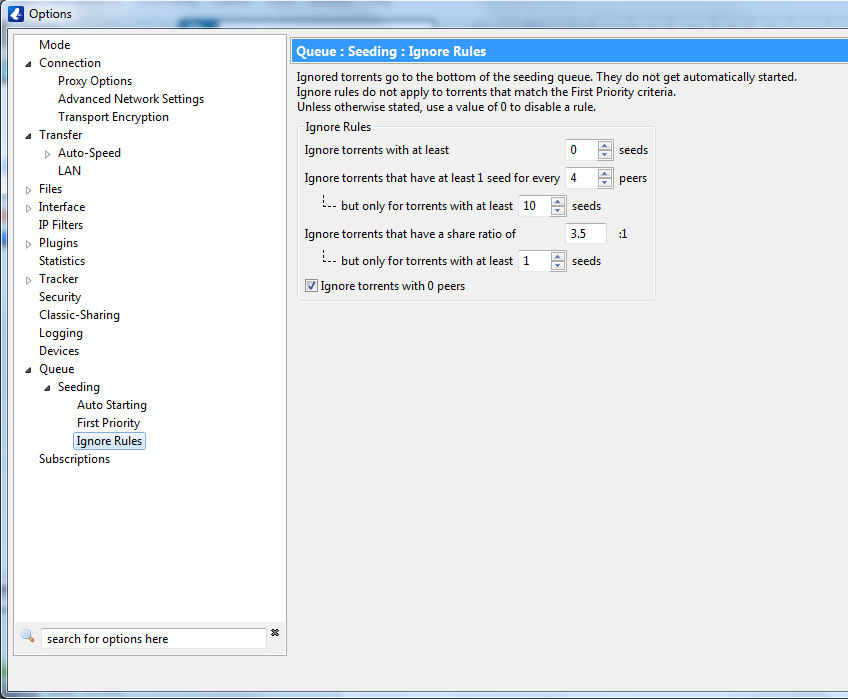Open First Priority settings
The height and width of the screenshot is (699, 848).
[109, 423]
